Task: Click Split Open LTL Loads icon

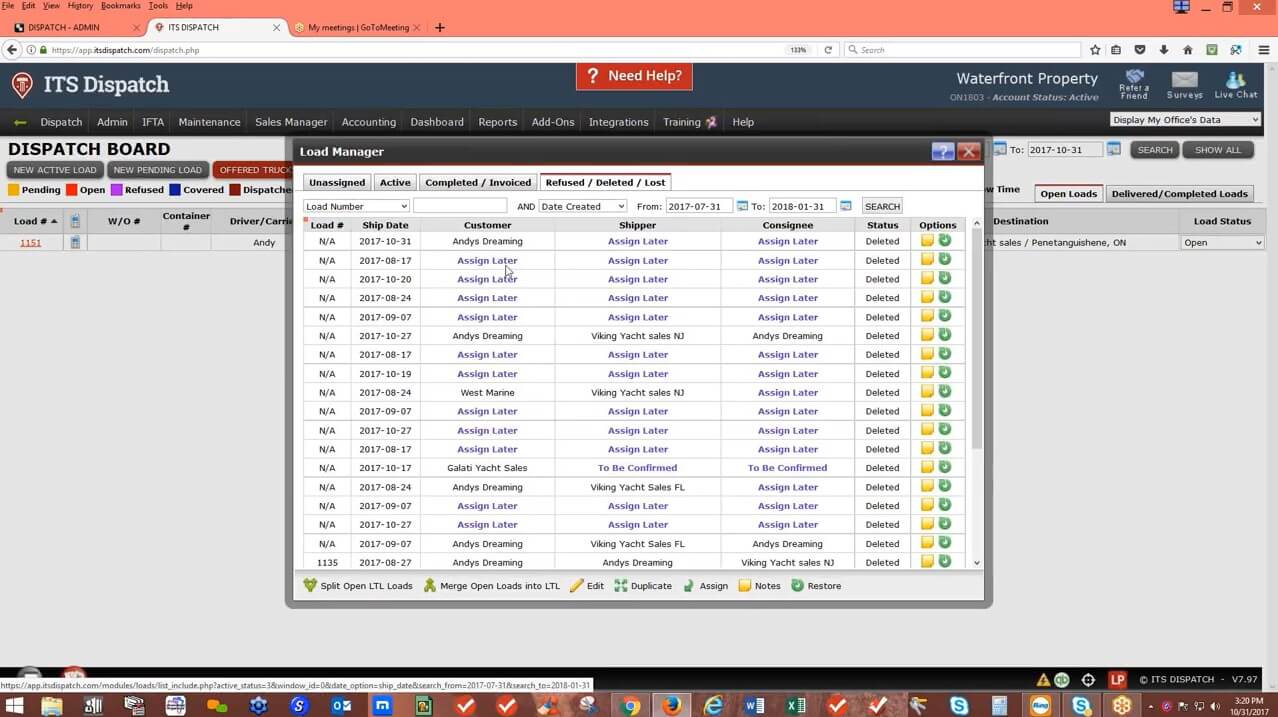Action: tap(310, 586)
